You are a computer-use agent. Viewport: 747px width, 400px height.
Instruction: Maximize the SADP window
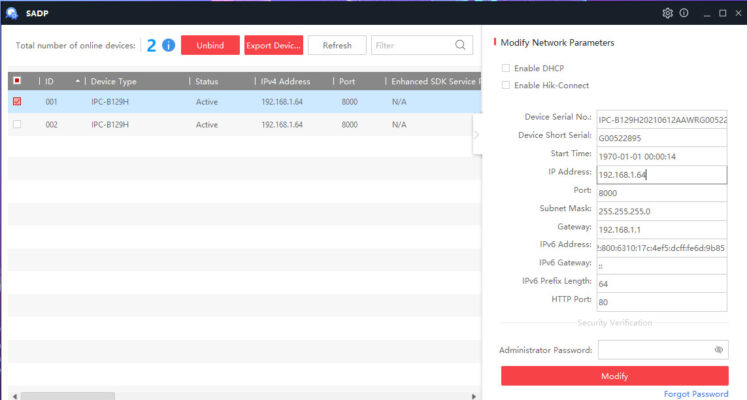coord(723,13)
